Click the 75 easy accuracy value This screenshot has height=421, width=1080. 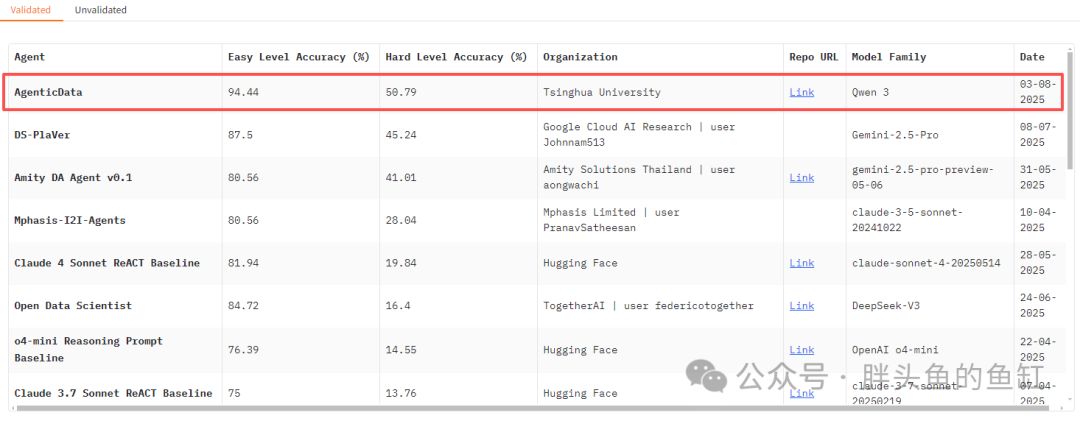coord(234,393)
